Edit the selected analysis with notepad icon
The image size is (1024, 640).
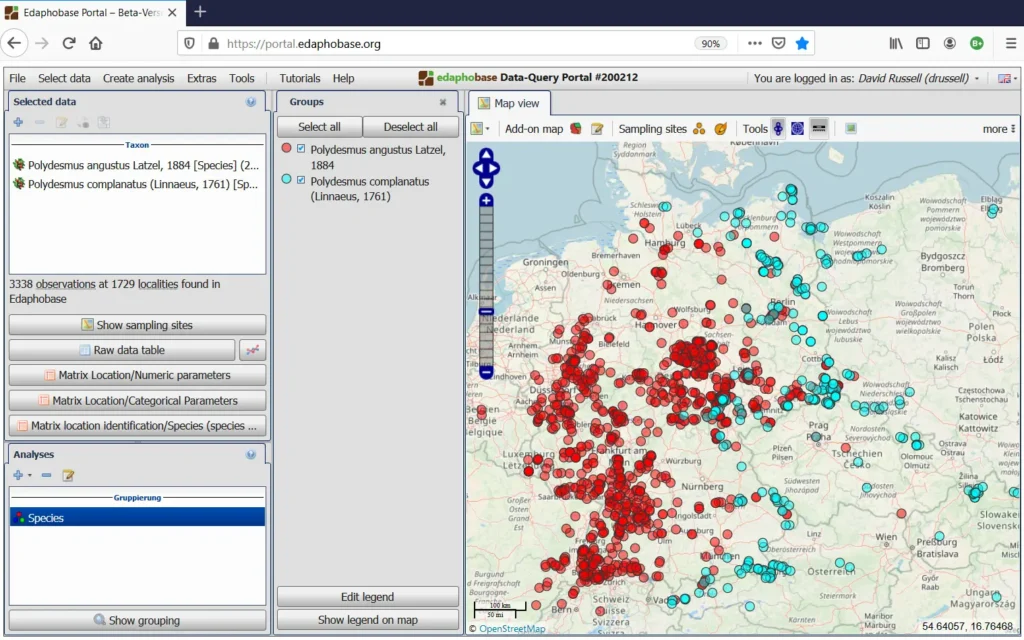68,475
